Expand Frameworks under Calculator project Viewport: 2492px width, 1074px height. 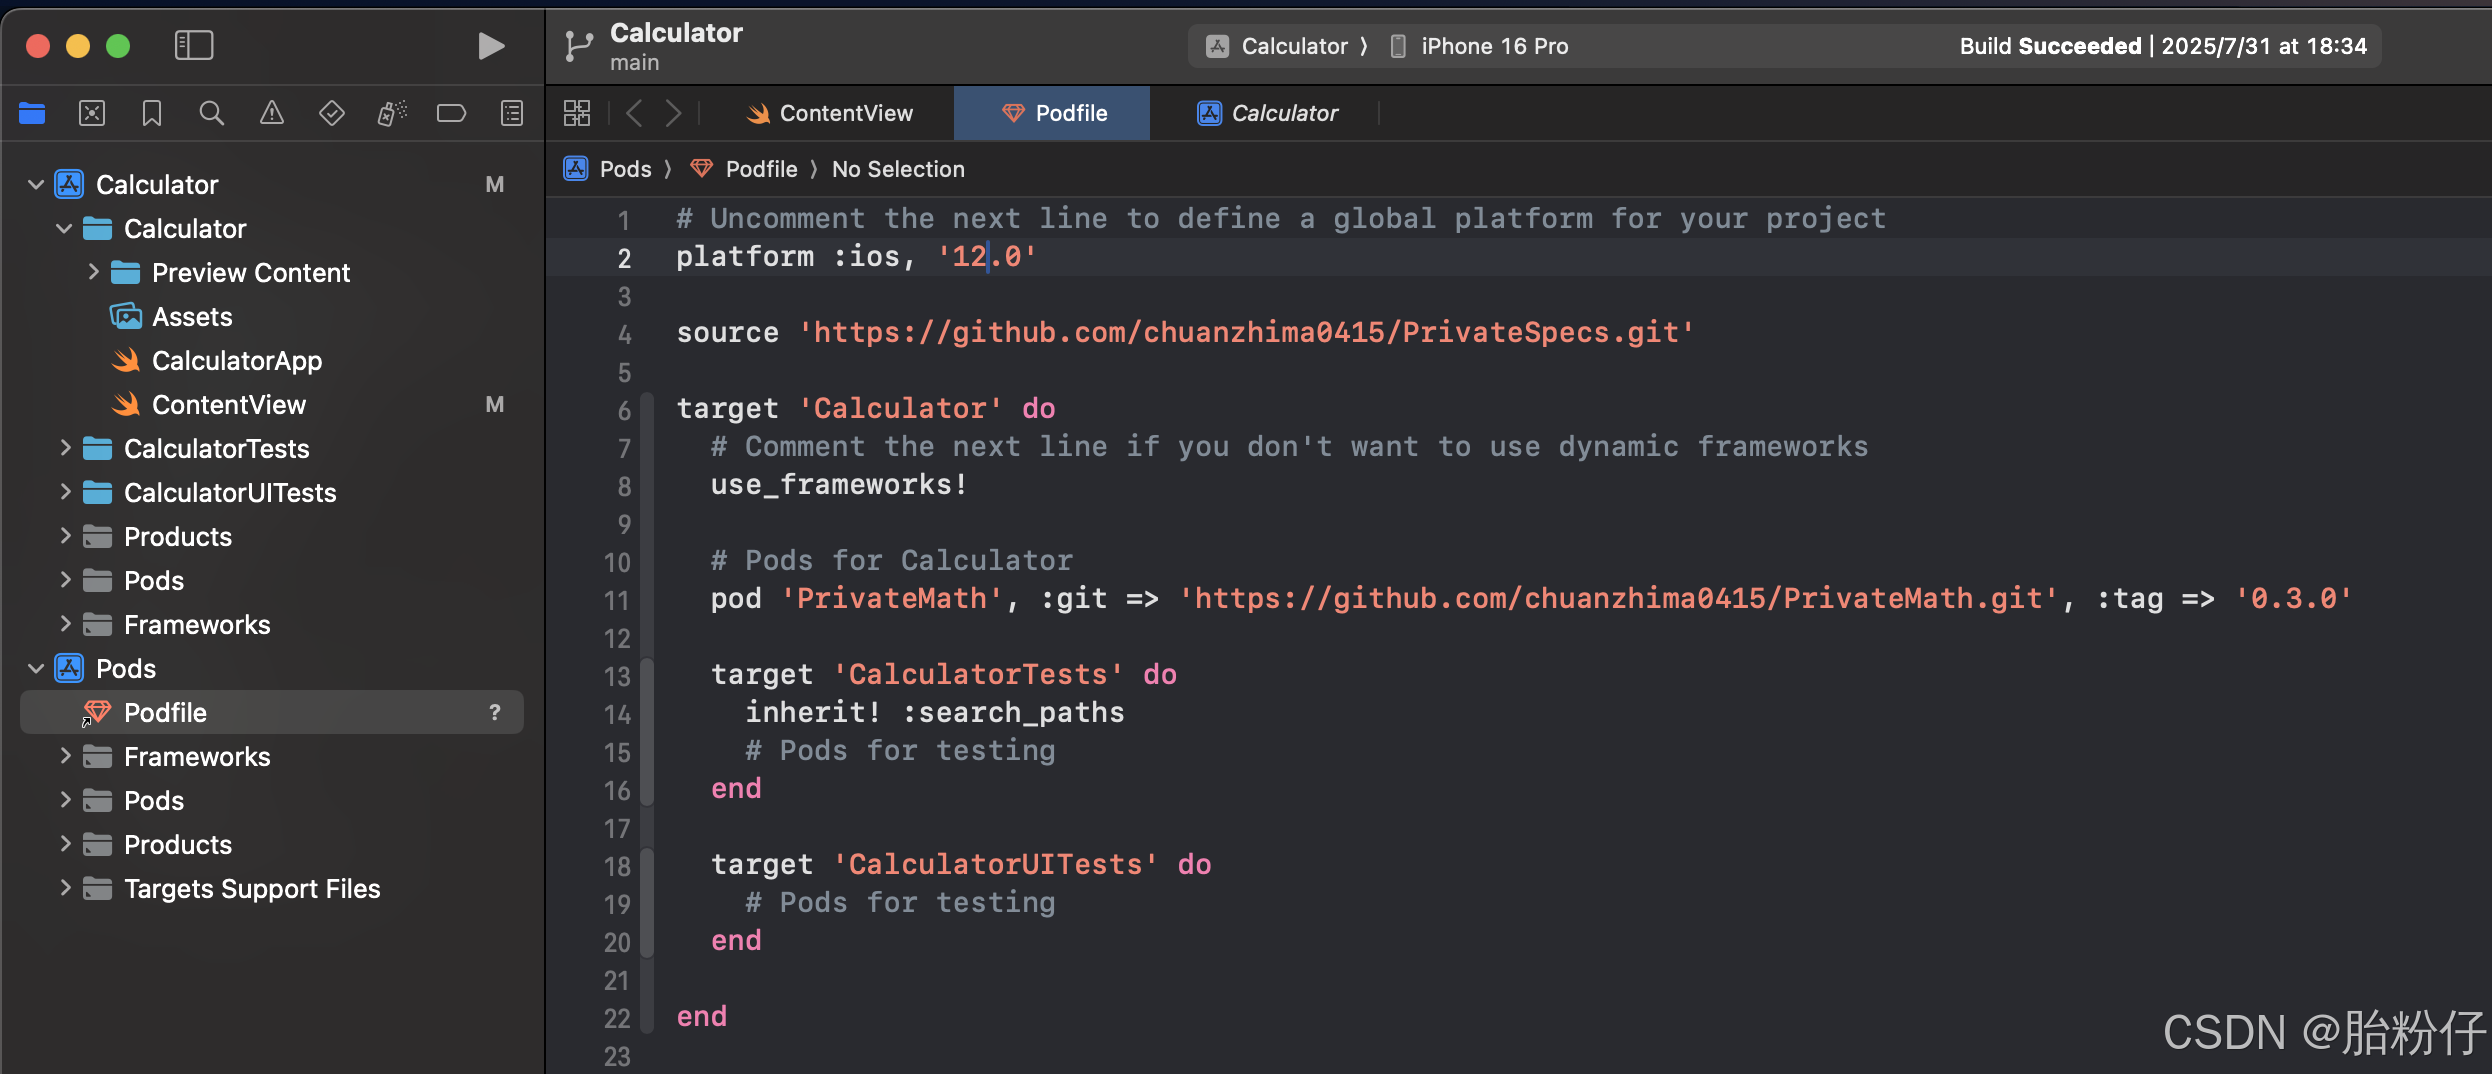tap(65, 624)
